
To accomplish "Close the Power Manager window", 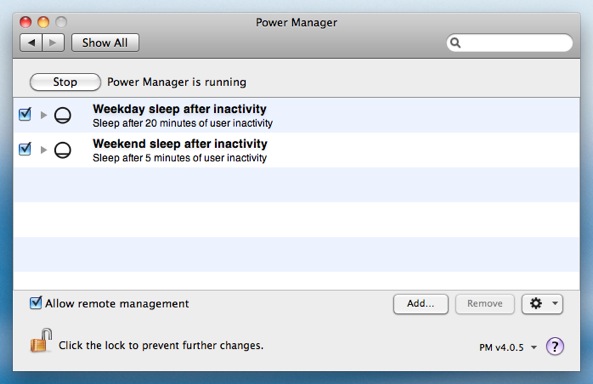I will pos(25,22).
